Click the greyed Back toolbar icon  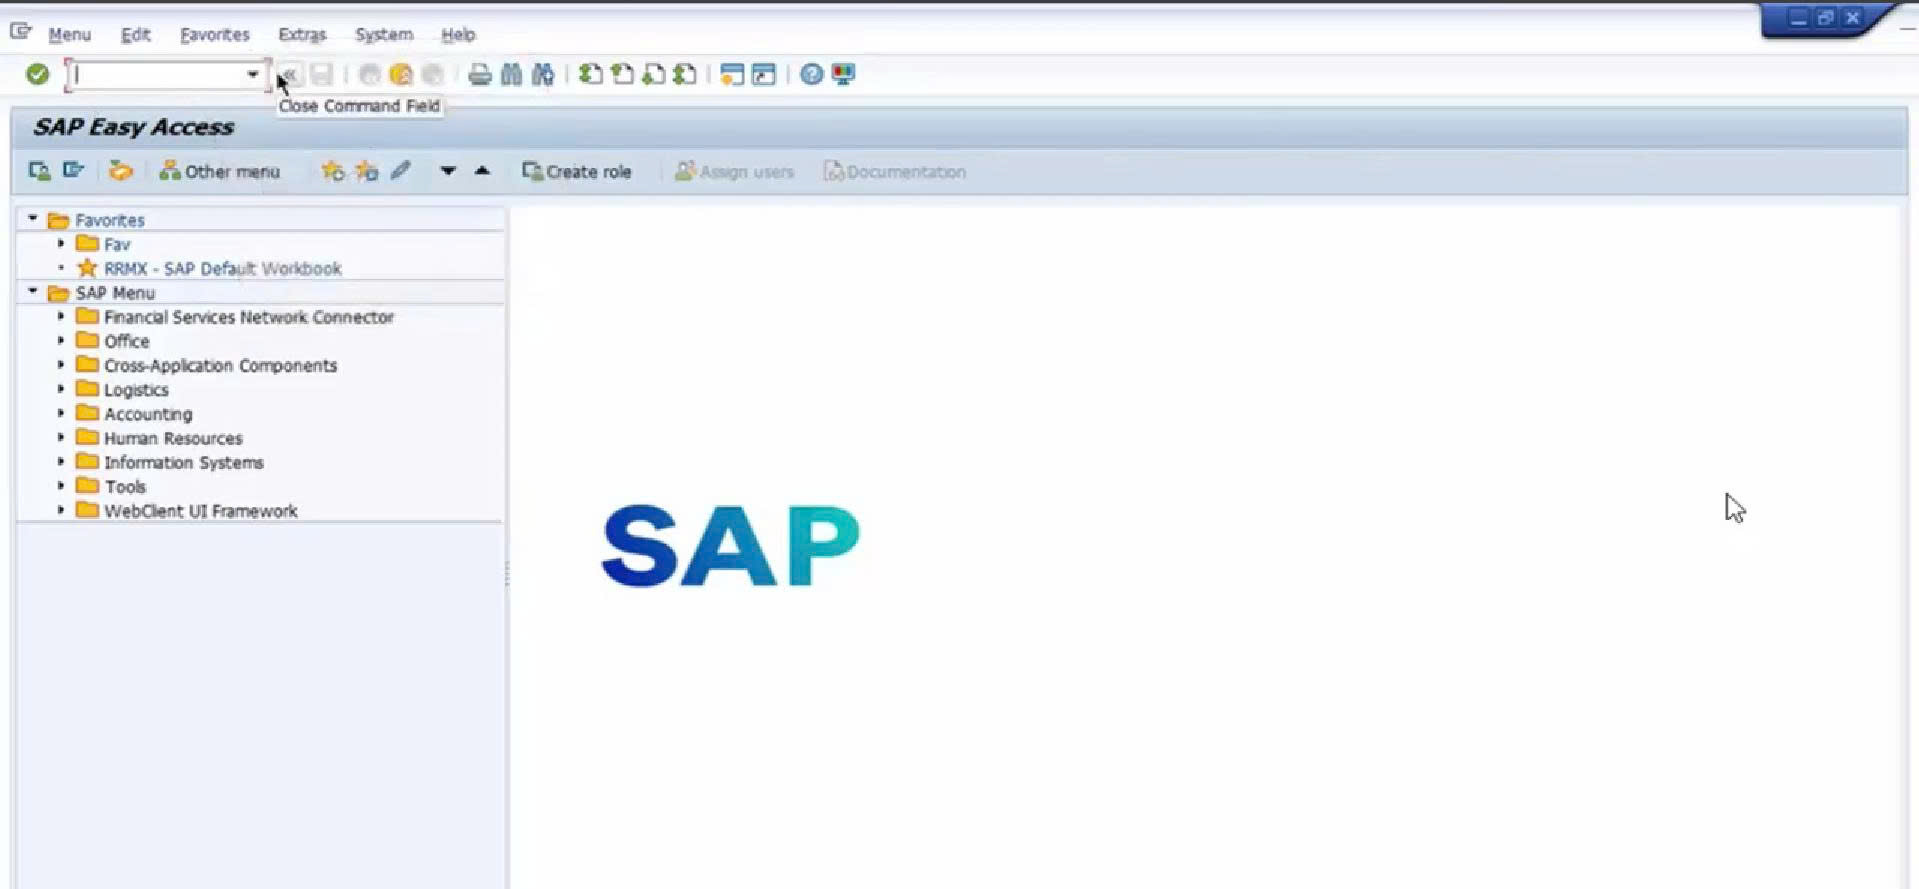pos(369,74)
